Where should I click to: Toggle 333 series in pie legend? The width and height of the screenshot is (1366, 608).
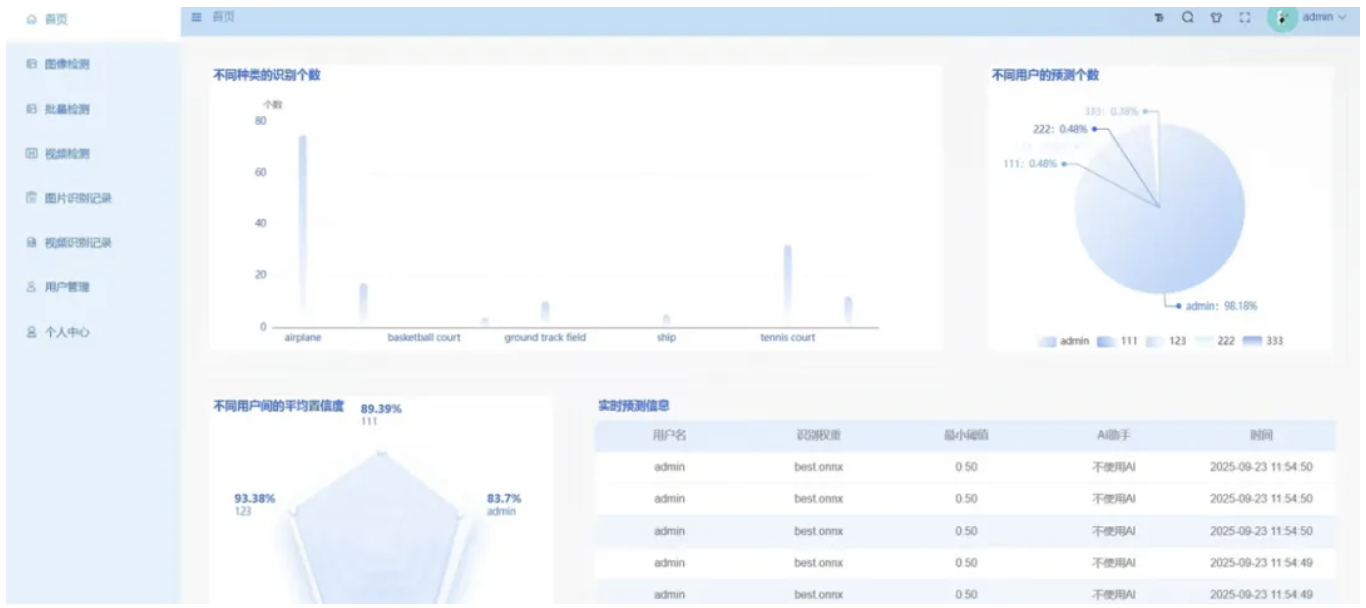[1263, 341]
